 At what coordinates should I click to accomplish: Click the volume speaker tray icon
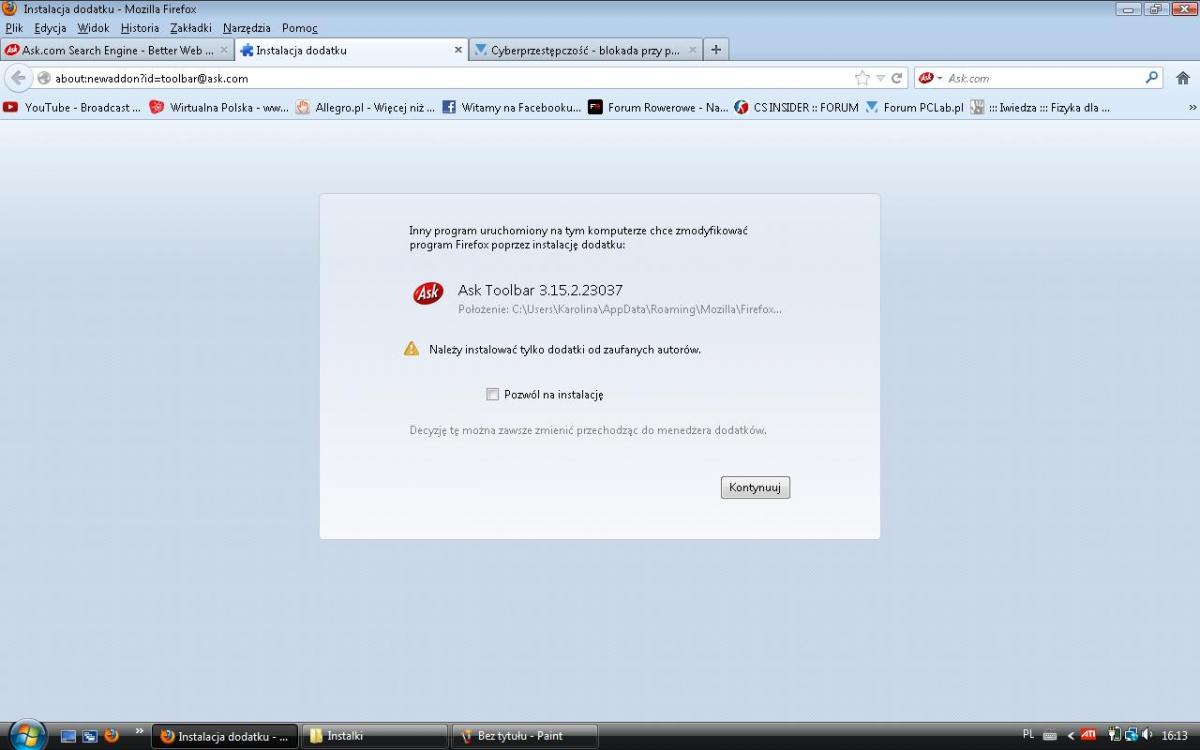click(x=1147, y=735)
